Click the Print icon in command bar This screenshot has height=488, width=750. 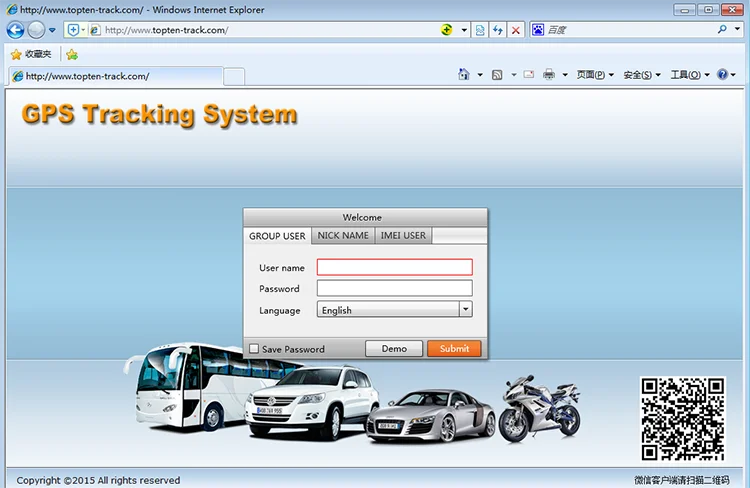pos(549,75)
